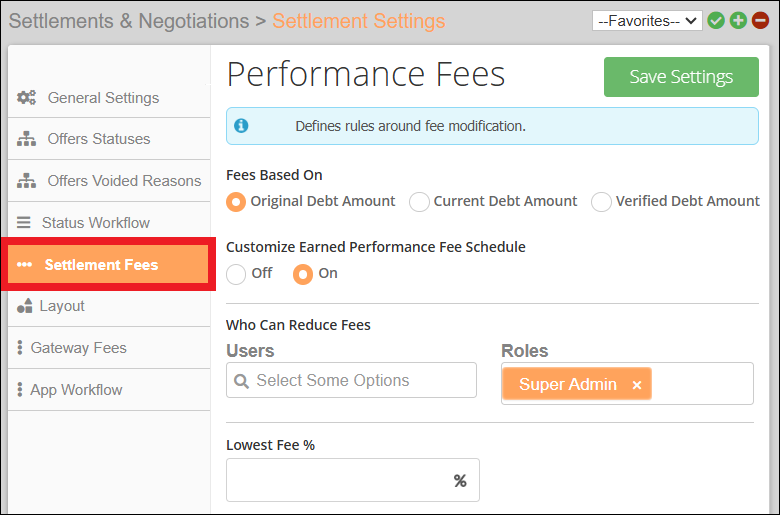780x515 pixels.
Task: Click the 'Fees Based On' label
Action: (x=274, y=175)
